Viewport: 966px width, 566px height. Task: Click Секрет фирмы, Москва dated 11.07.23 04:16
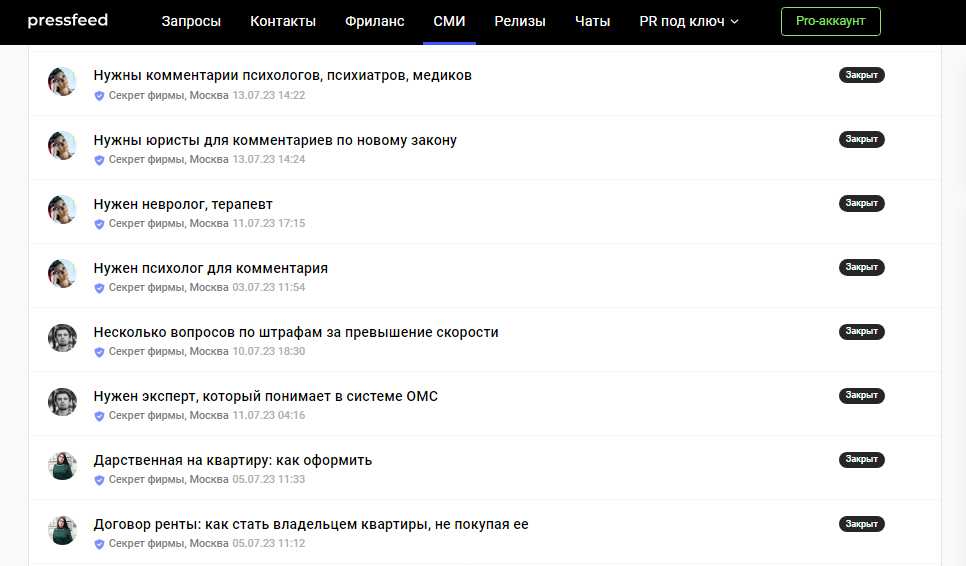pos(168,416)
